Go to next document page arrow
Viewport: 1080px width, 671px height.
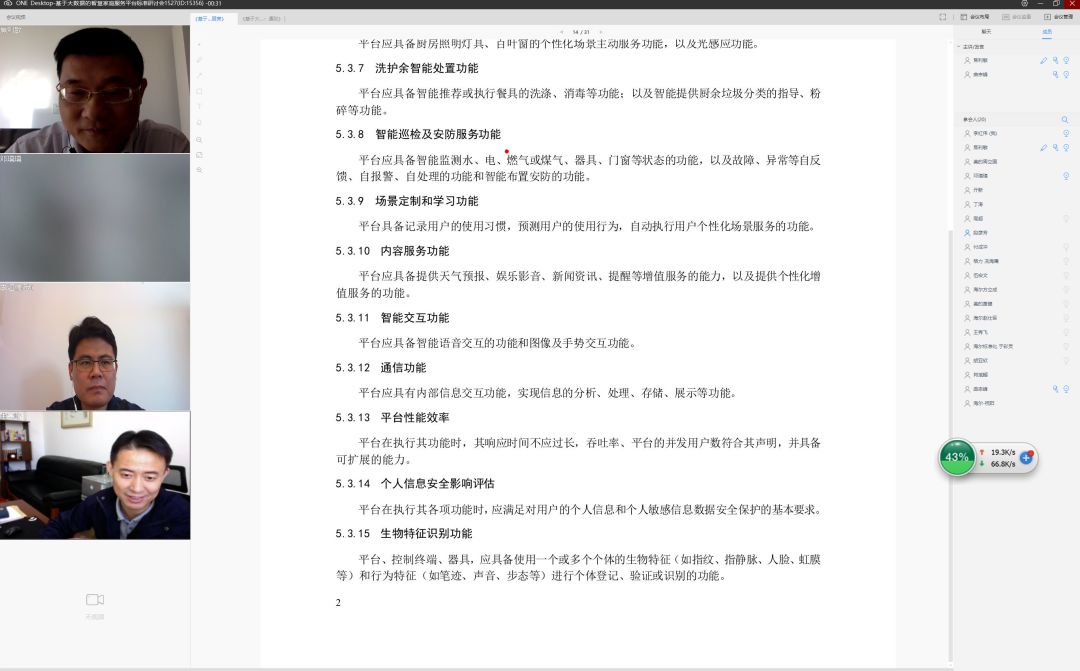601,32
